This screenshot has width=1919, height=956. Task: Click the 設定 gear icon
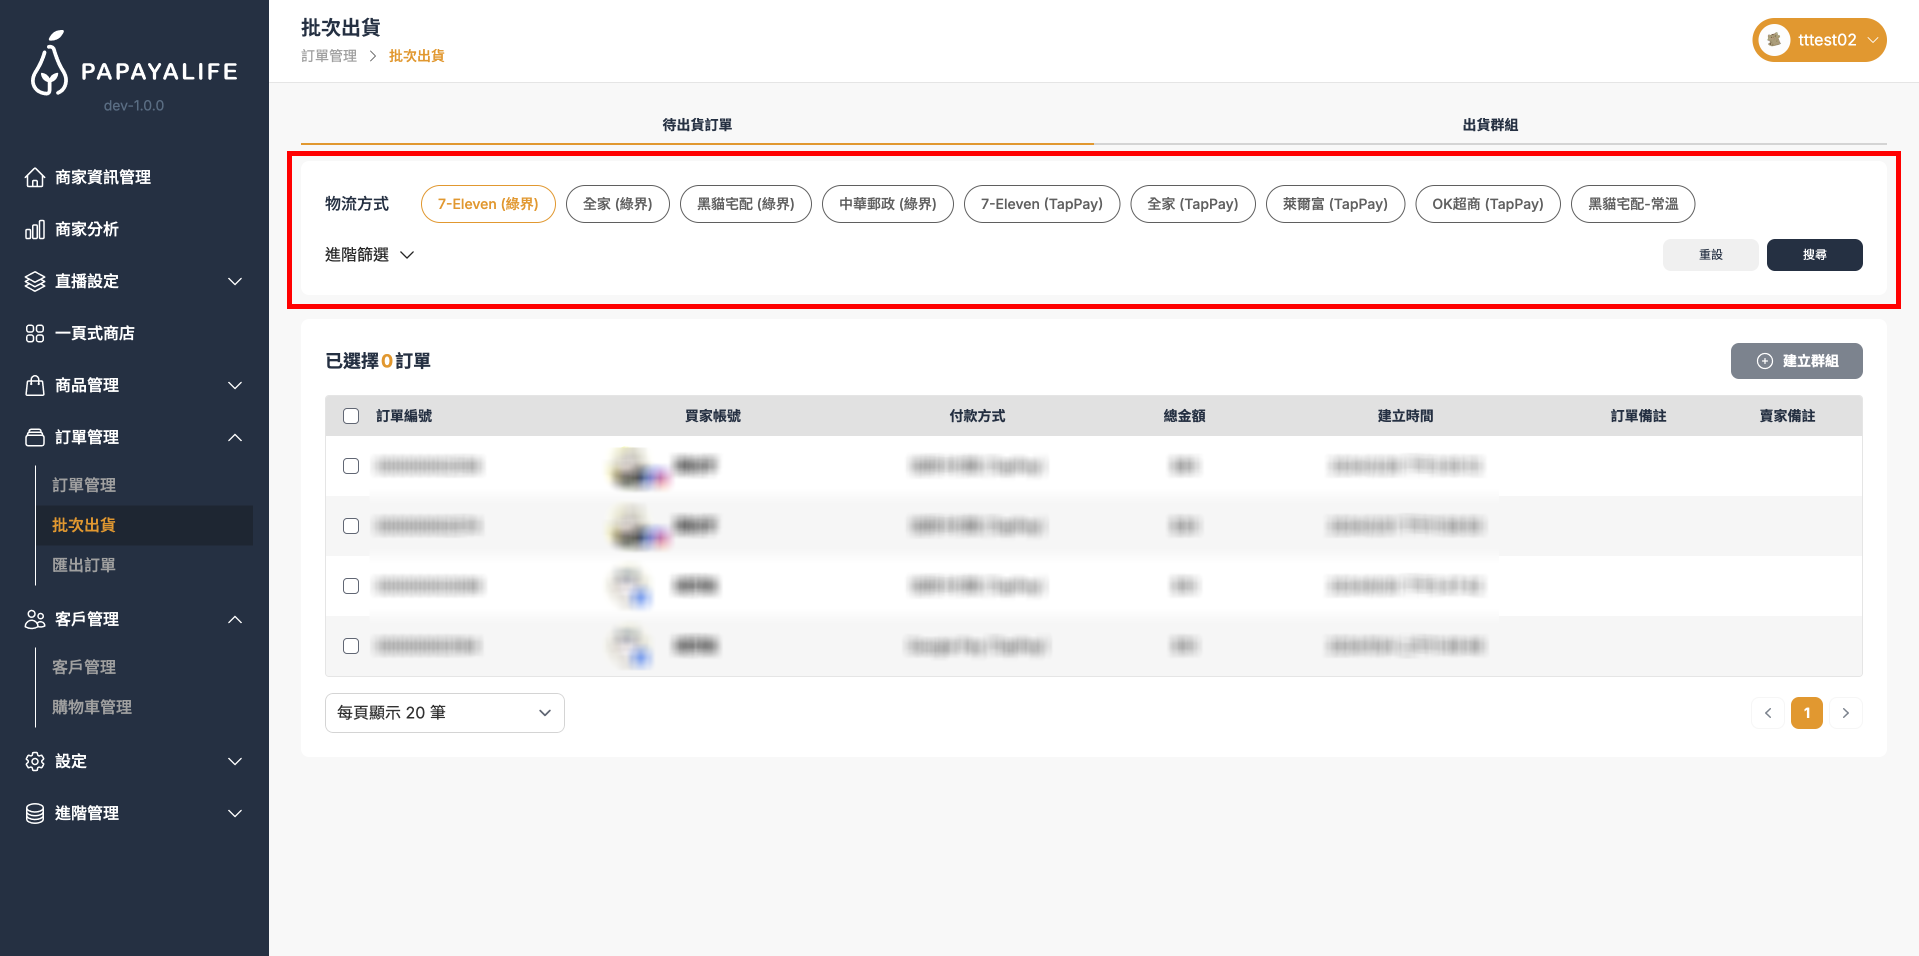[35, 761]
